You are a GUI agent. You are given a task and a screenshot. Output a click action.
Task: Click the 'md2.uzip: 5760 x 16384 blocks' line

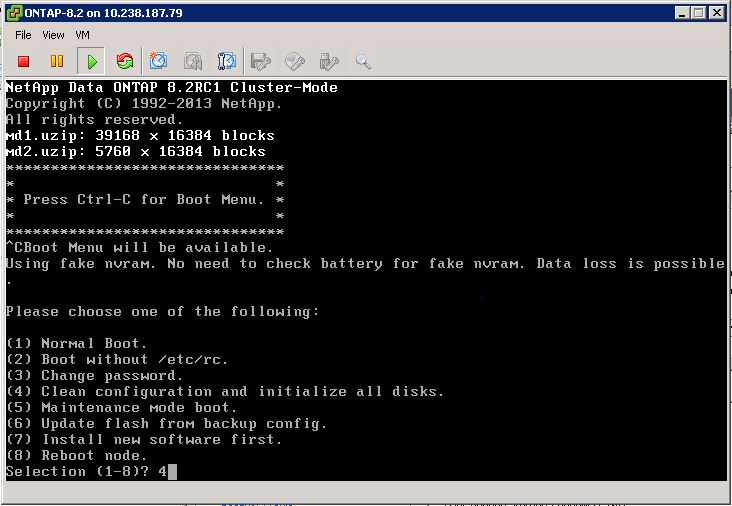click(x=135, y=151)
